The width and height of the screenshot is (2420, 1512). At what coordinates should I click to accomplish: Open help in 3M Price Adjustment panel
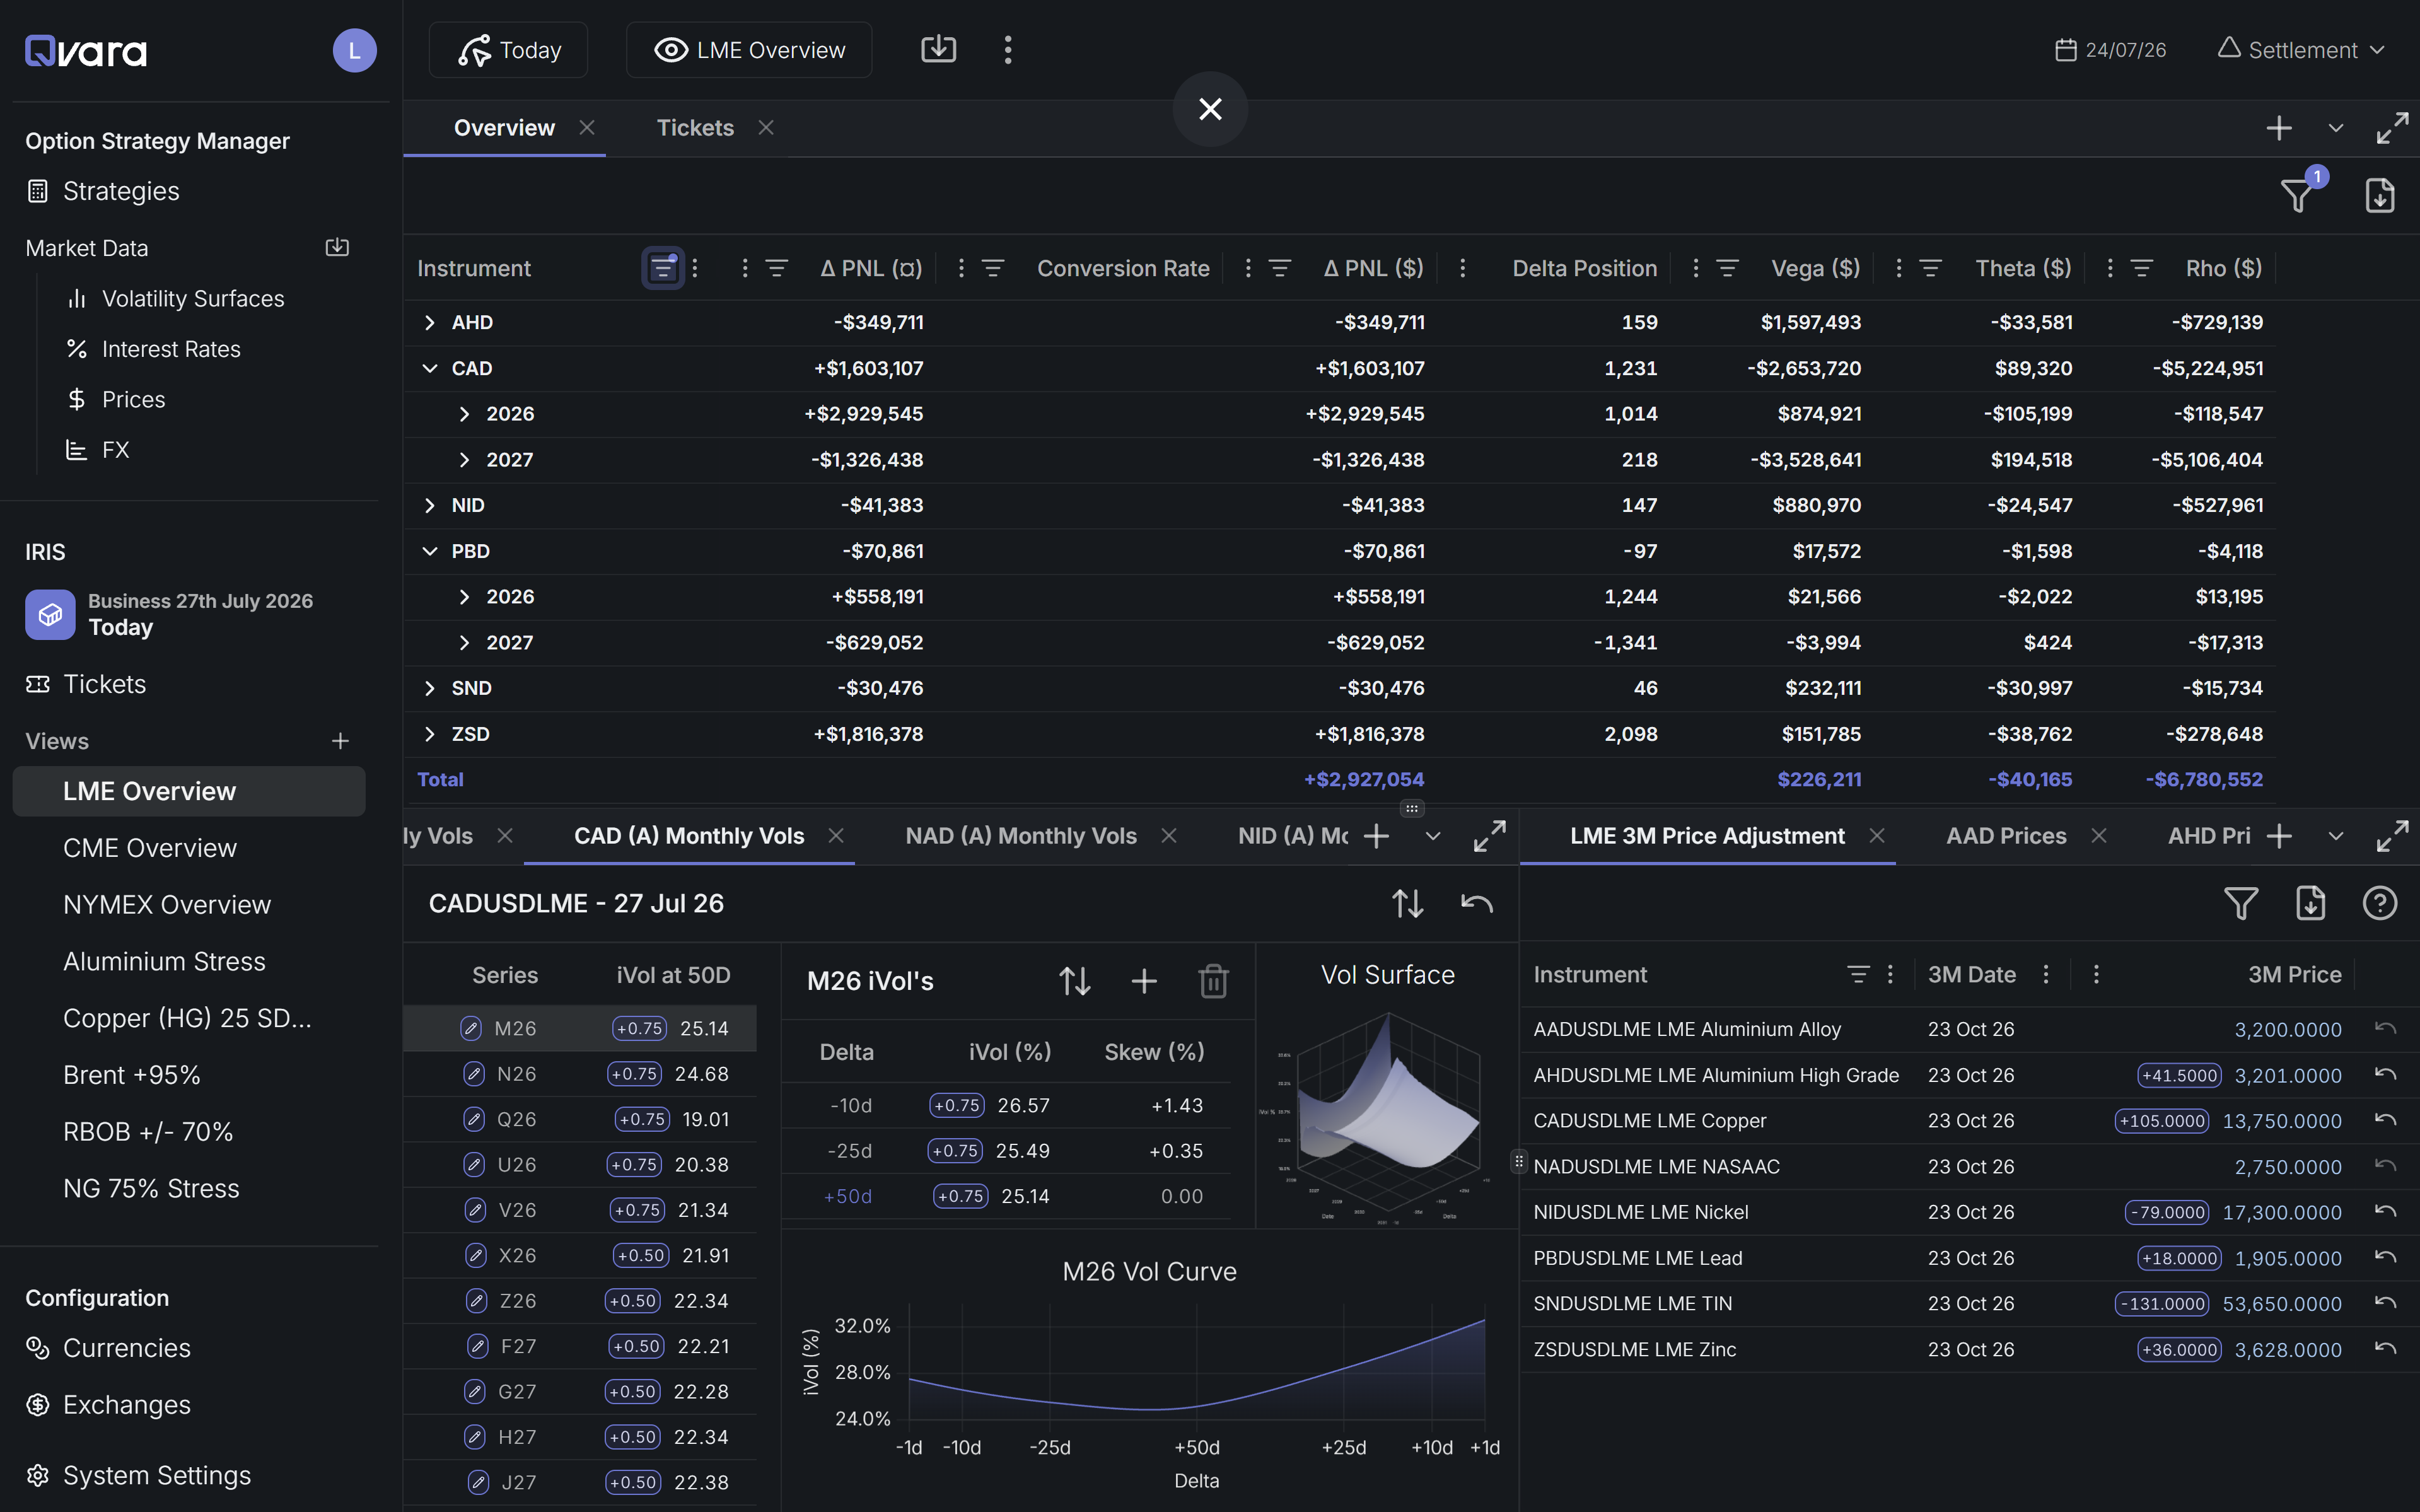[x=2379, y=903]
